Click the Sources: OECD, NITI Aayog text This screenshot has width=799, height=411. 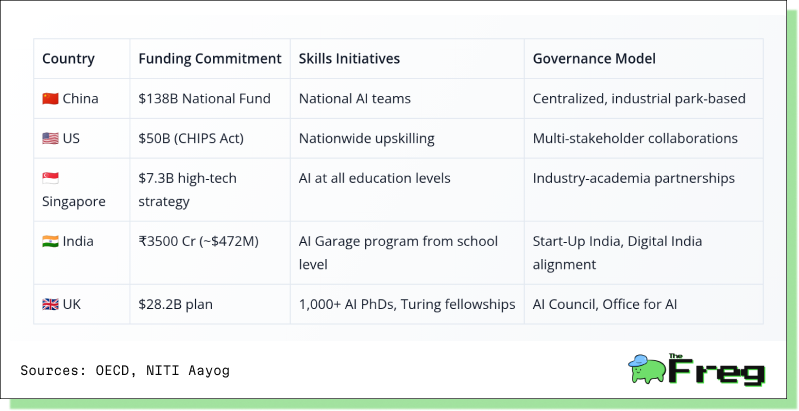point(125,370)
